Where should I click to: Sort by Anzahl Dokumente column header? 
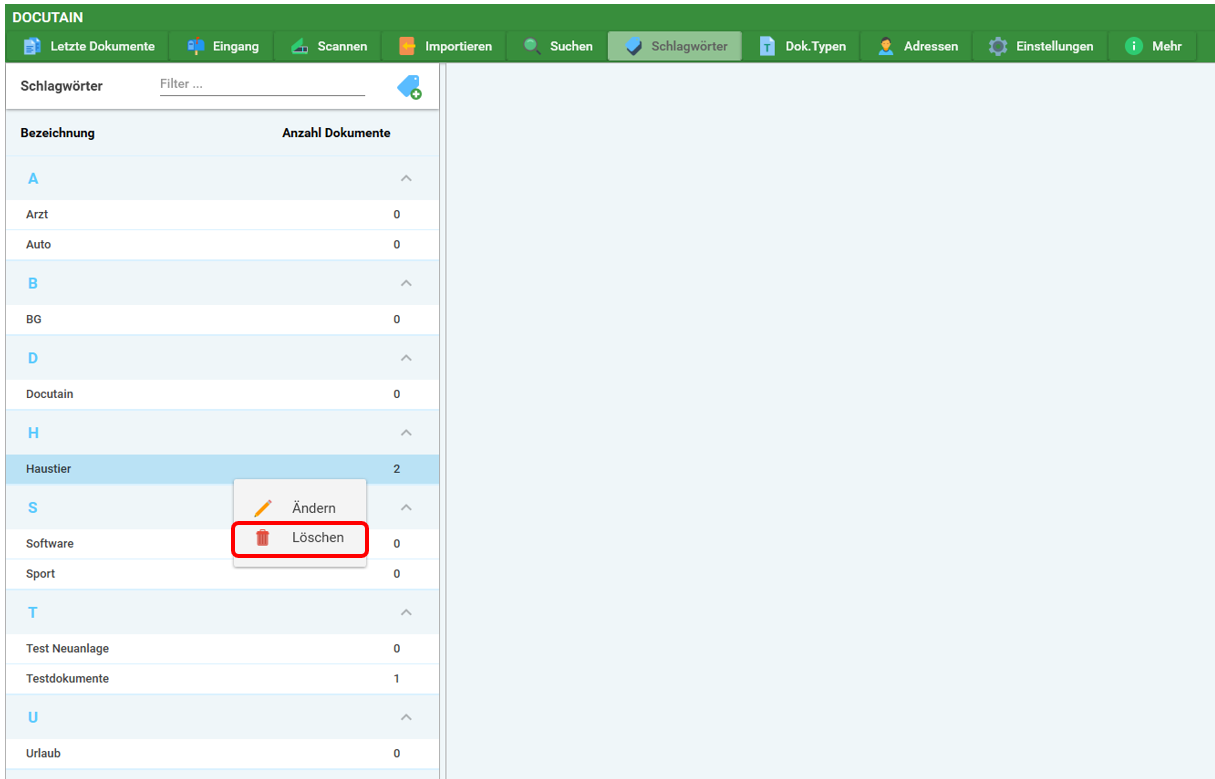pos(336,133)
